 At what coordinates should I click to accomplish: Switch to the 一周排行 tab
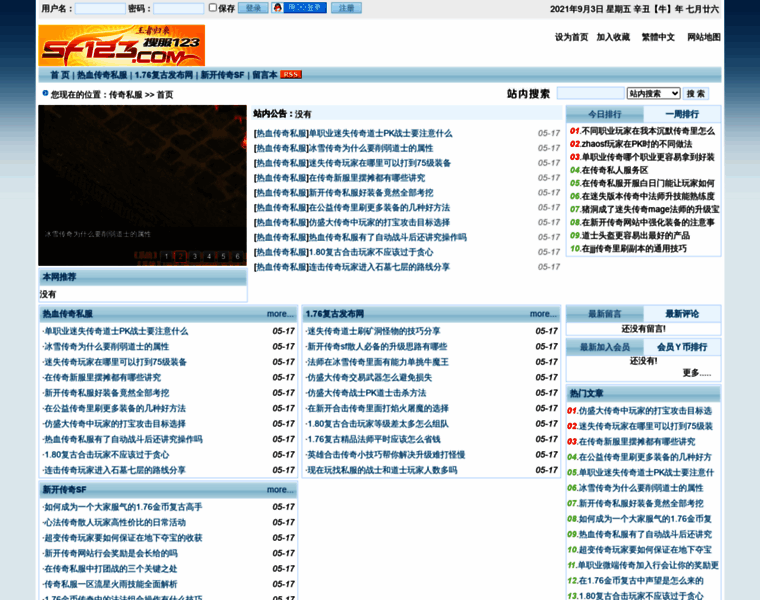(682, 114)
